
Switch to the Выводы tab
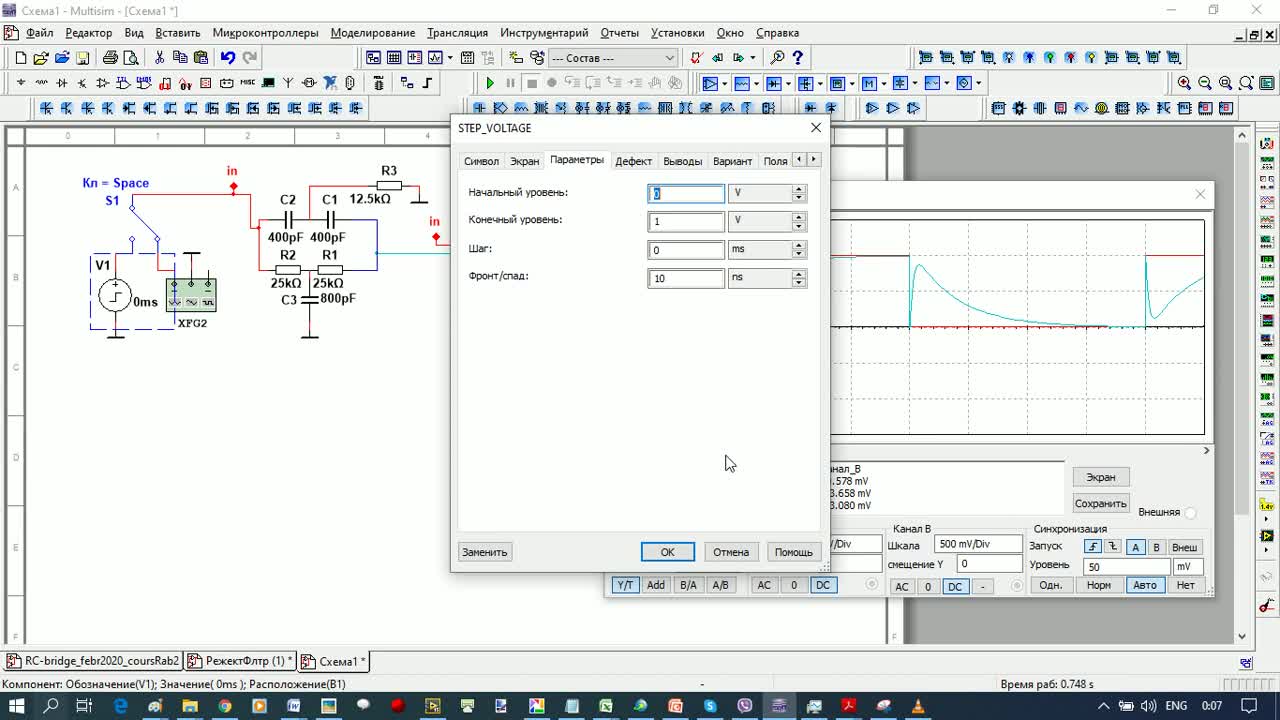click(683, 161)
